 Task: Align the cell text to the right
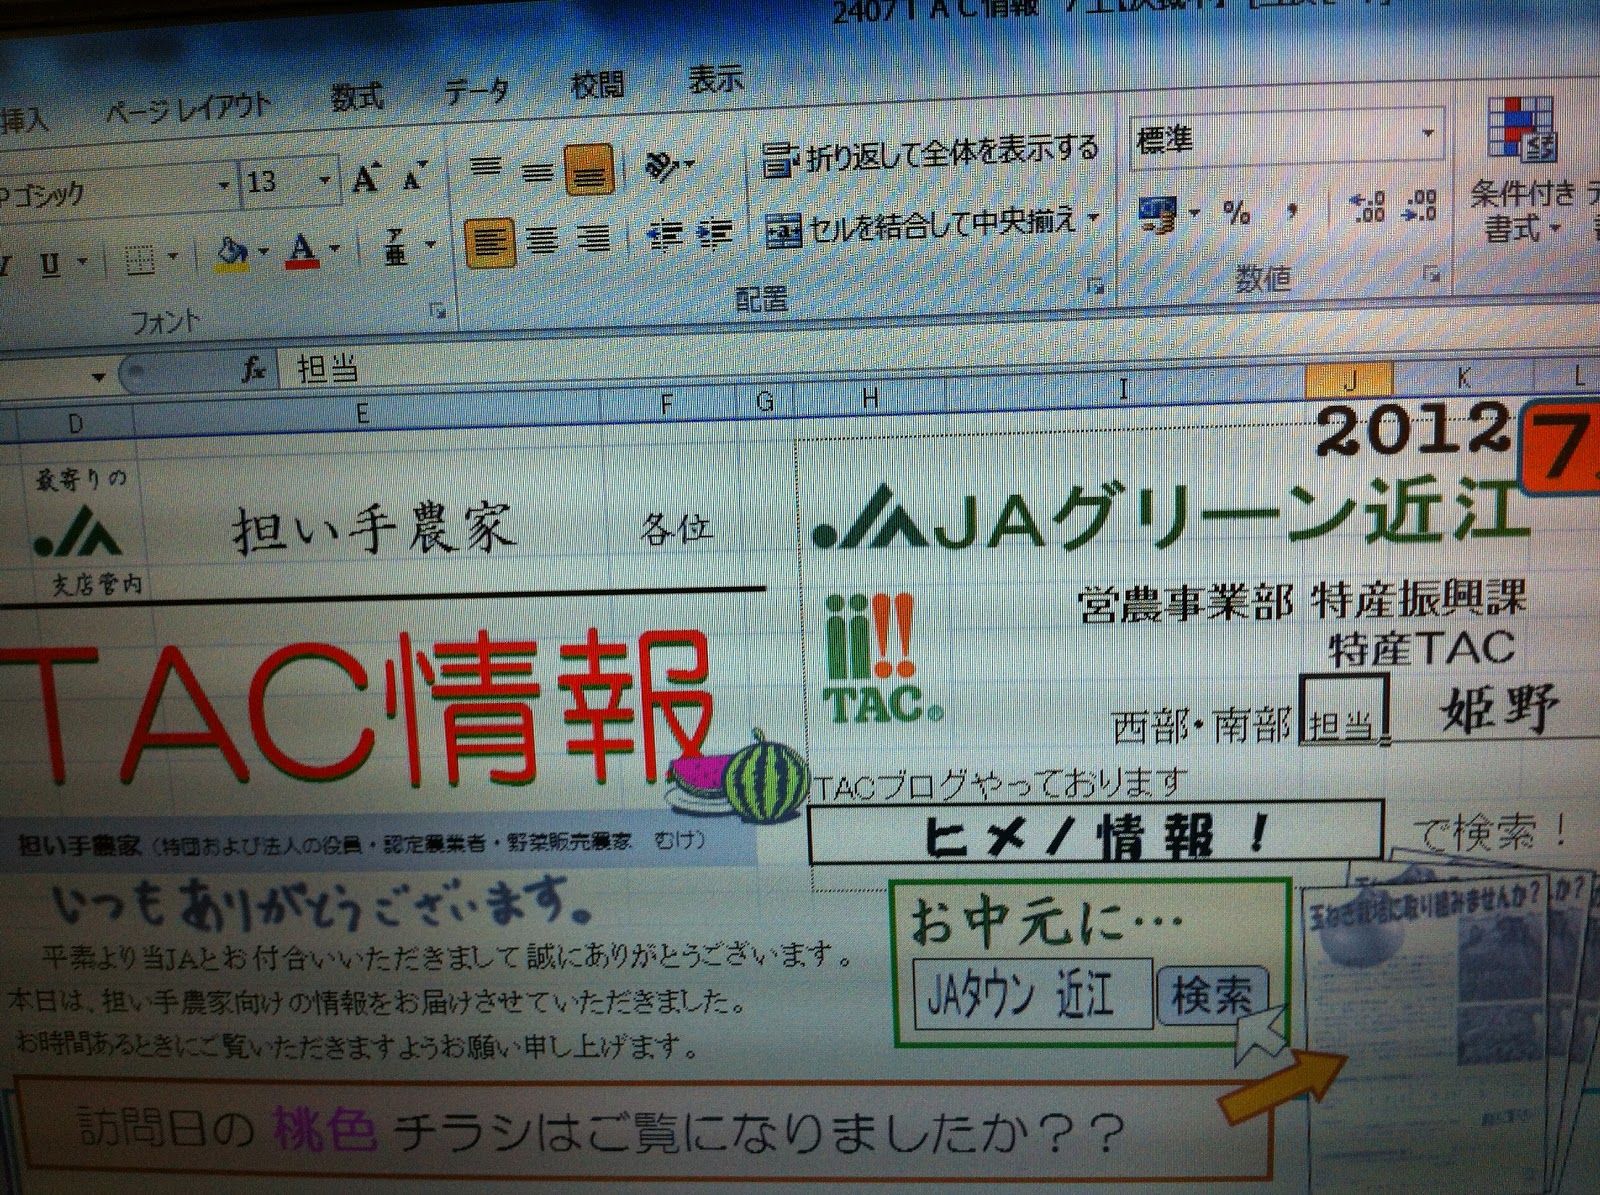[x=594, y=238]
